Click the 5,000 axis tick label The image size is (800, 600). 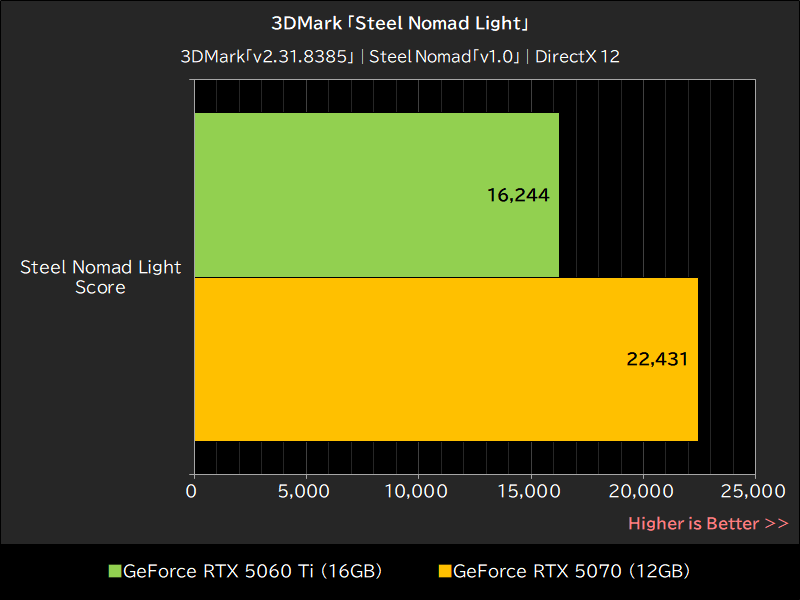(304, 492)
